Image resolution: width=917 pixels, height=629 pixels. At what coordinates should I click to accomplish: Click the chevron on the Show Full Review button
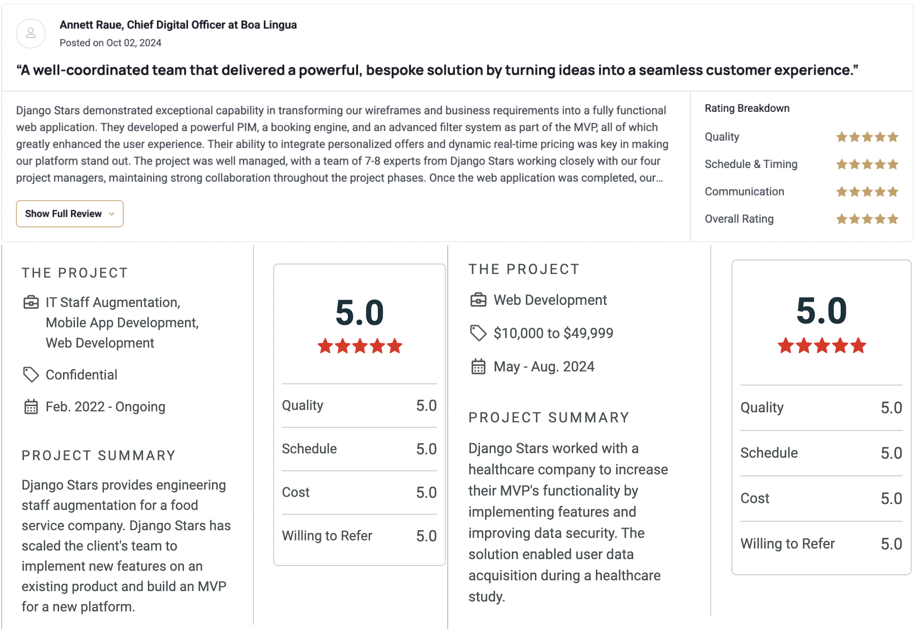tap(113, 213)
